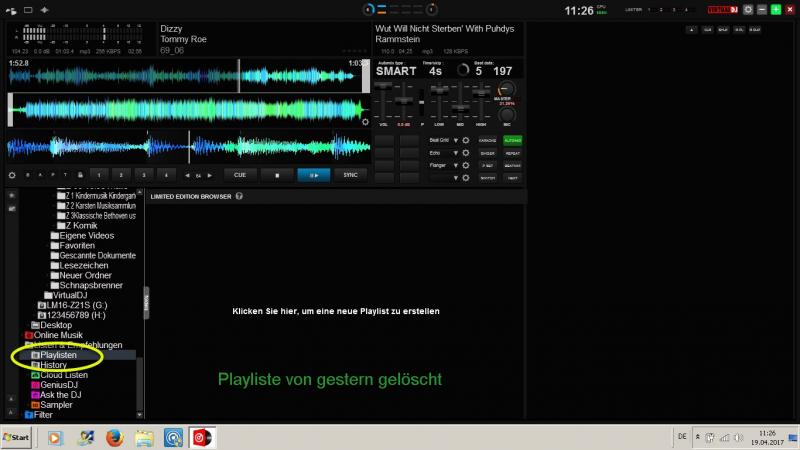Viewport: 800px width, 450px height.
Task: Click the GeniusDJ pink icon
Action: pos(35,385)
